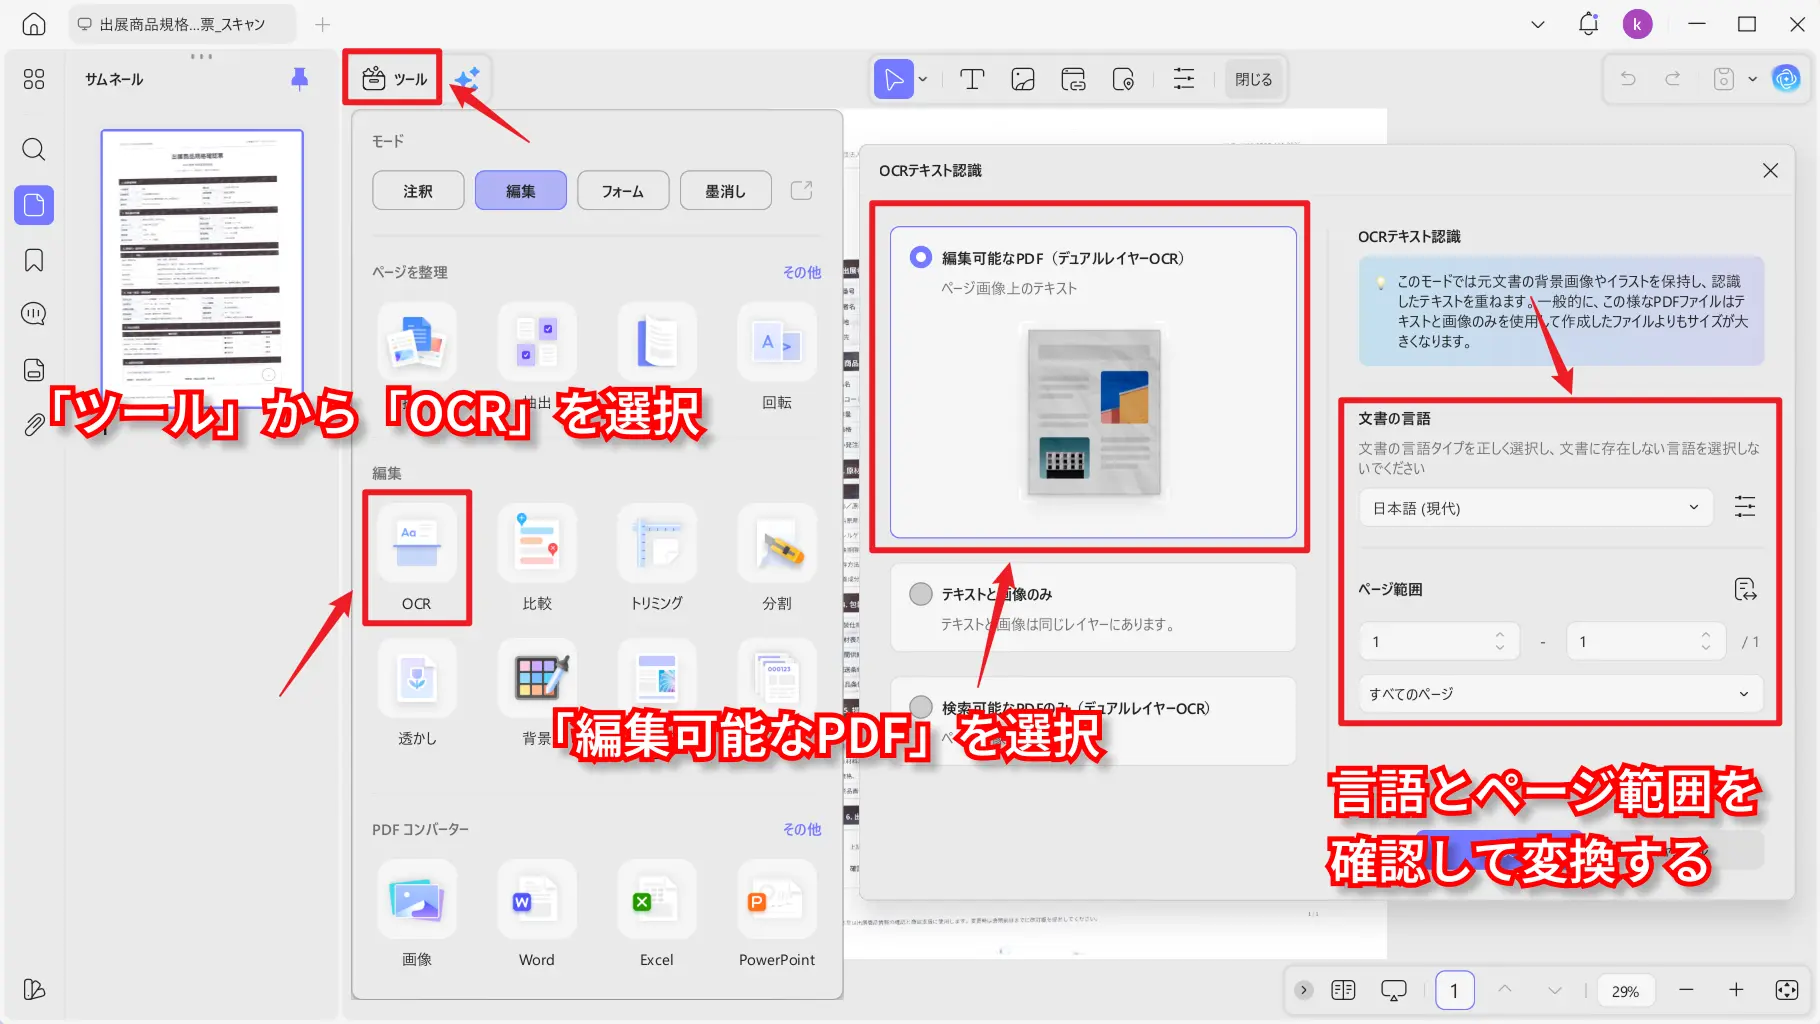
Task: Open the 29% zoom level field
Action: tap(1625, 991)
